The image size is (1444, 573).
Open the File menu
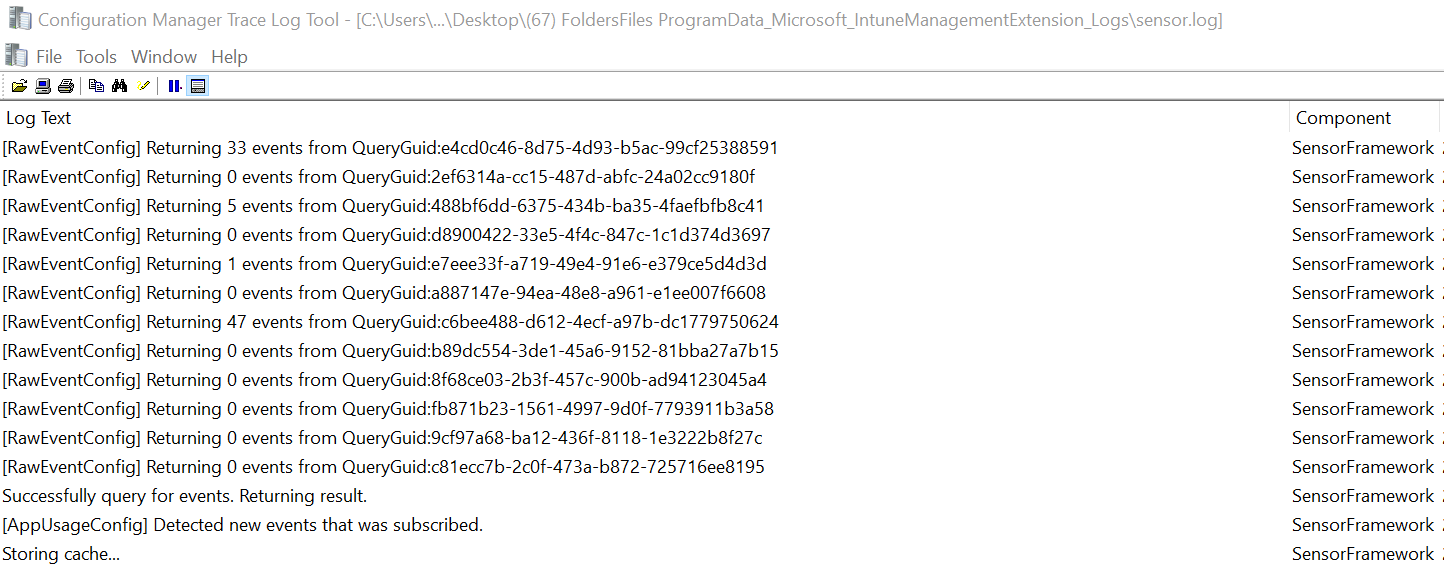(x=49, y=57)
